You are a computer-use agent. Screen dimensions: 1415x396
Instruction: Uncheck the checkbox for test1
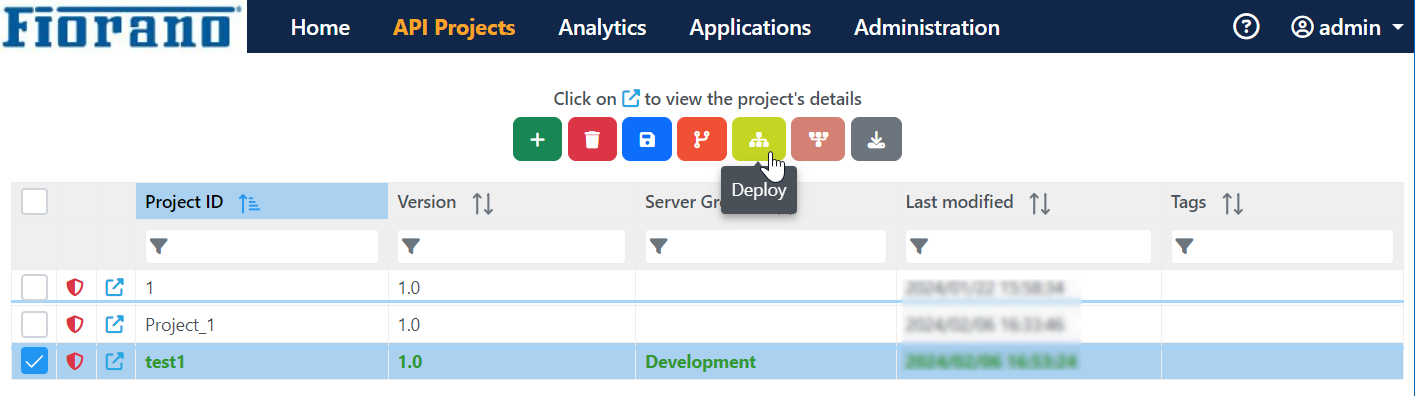[x=35, y=361]
